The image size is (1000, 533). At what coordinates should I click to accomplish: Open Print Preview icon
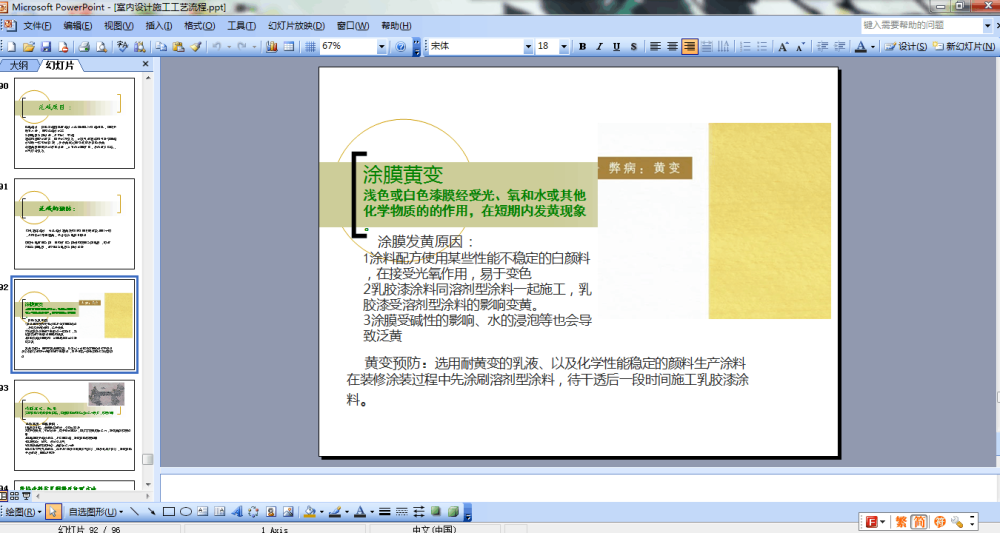pos(101,47)
